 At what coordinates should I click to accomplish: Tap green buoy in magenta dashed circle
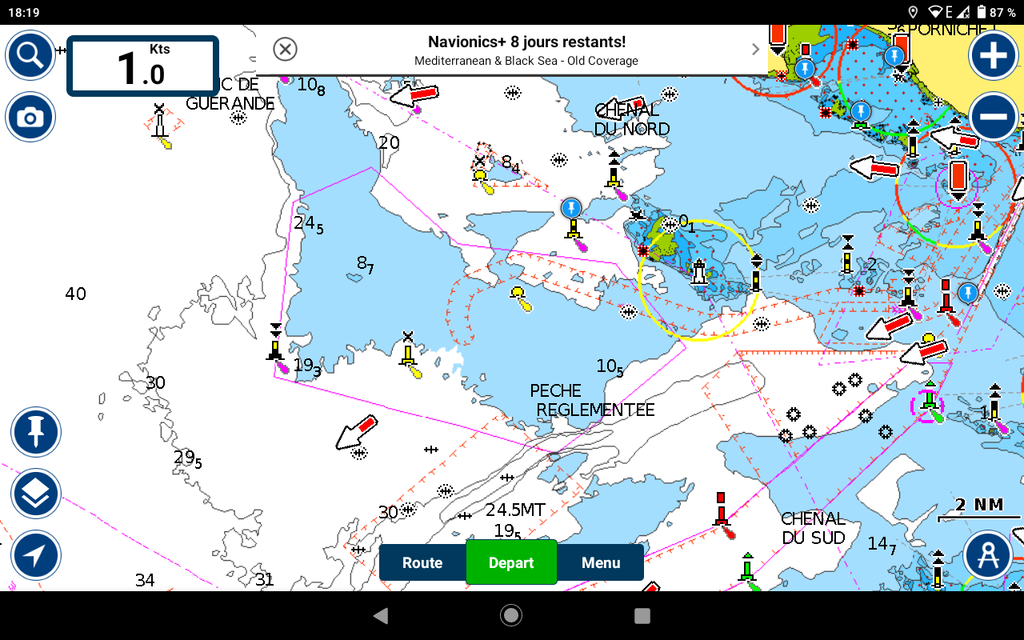pos(930,399)
